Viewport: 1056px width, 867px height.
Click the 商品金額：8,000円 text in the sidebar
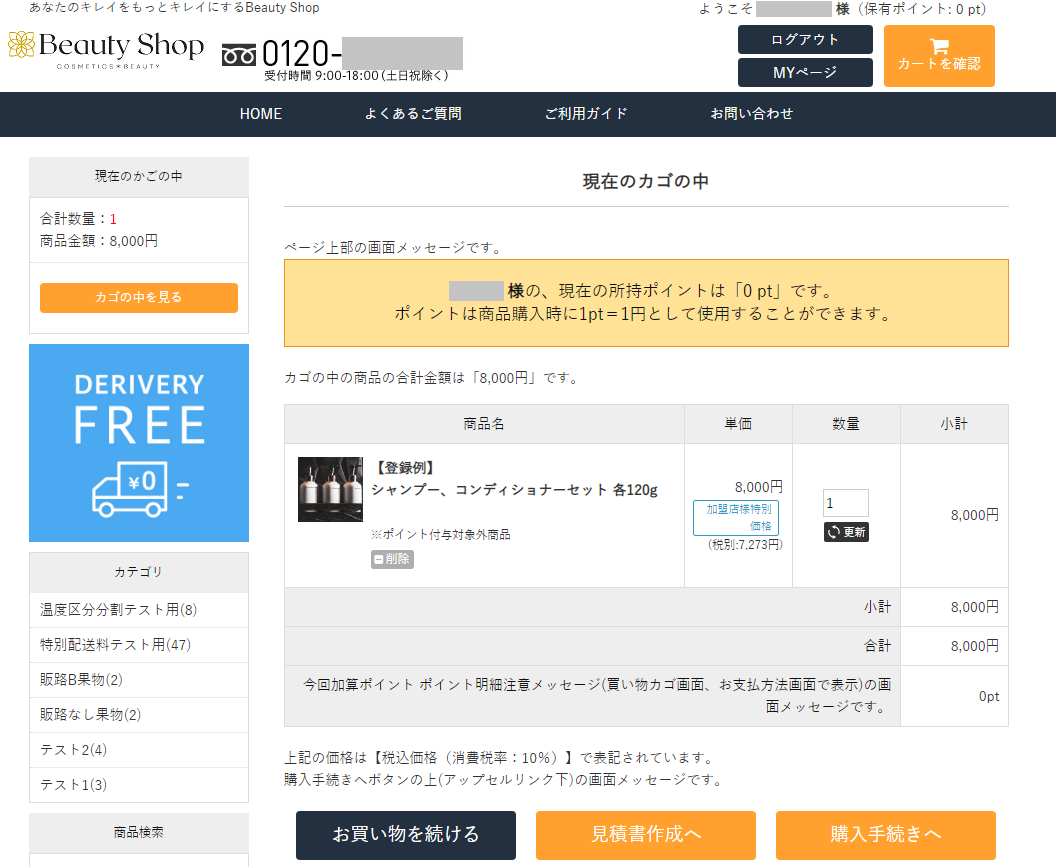[99, 241]
